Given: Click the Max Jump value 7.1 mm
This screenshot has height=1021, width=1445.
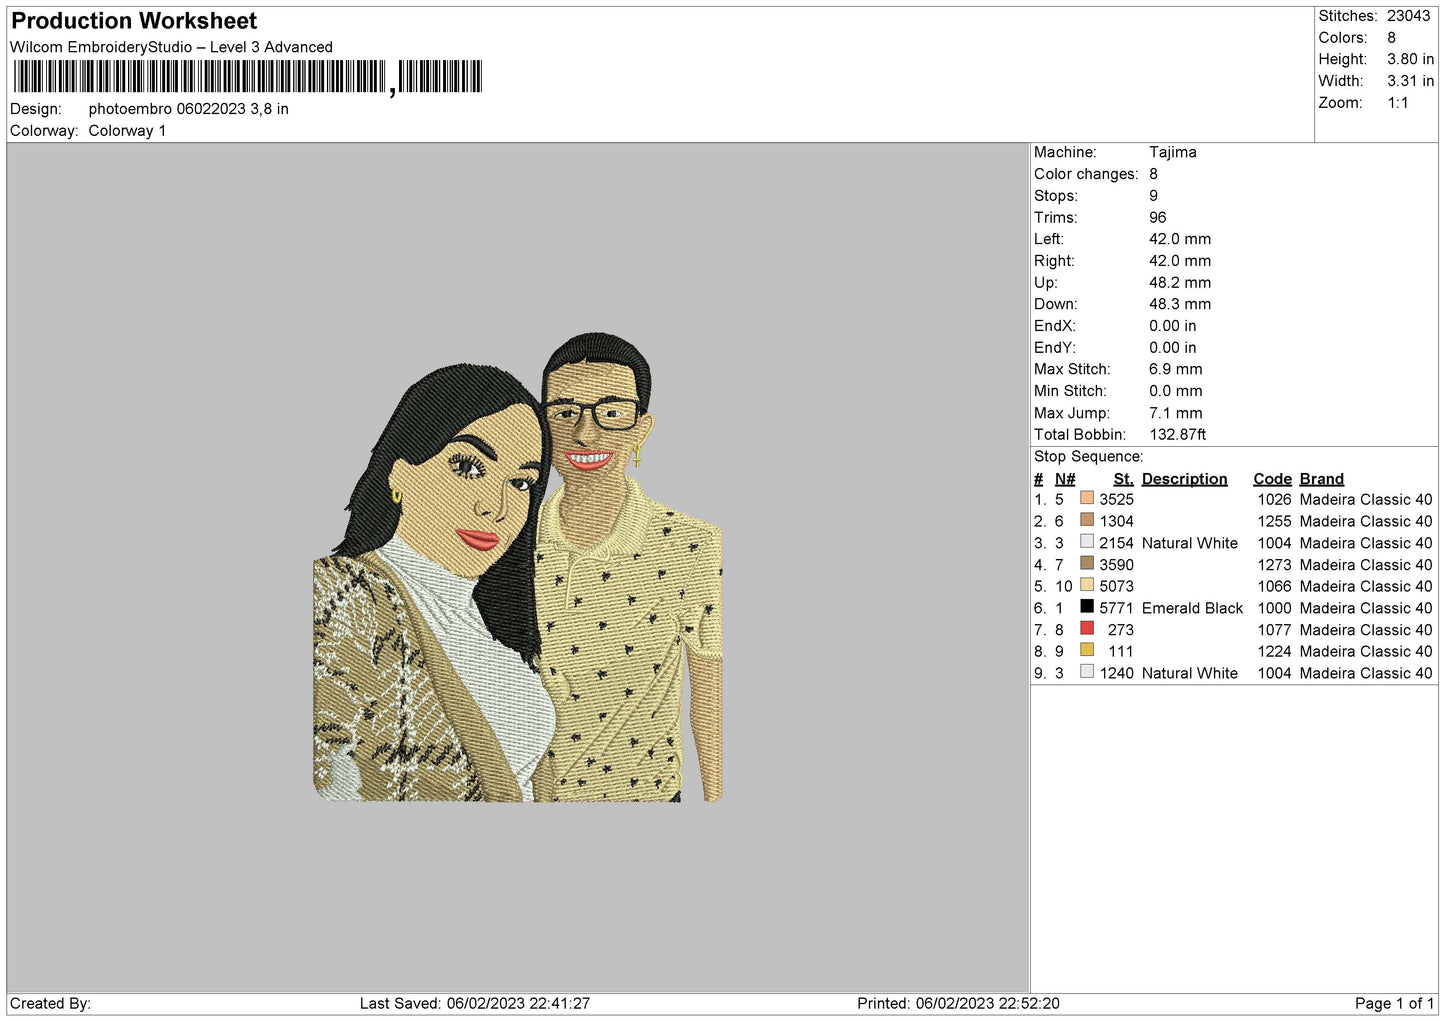Looking at the screenshot, I should (x=1176, y=413).
